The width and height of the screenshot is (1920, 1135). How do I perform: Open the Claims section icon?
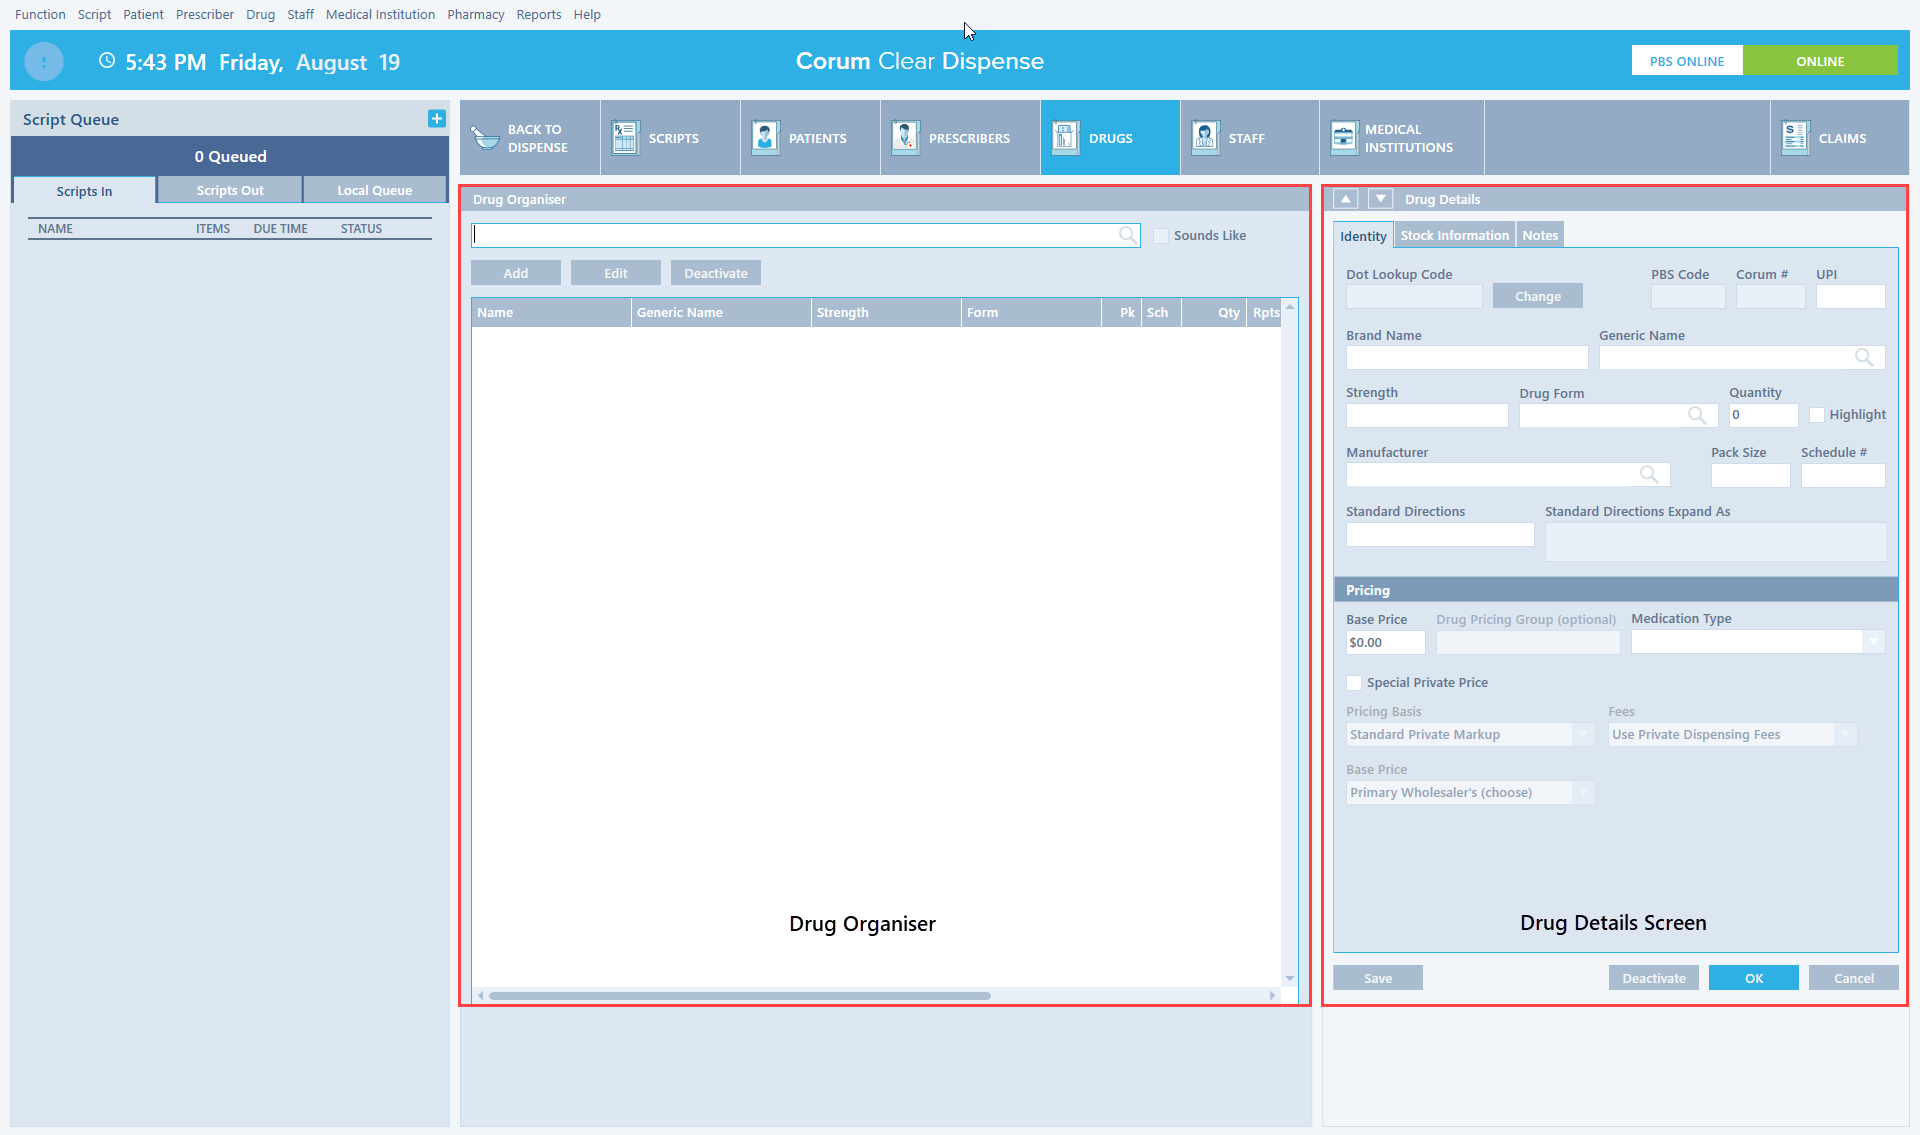(x=1795, y=138)
